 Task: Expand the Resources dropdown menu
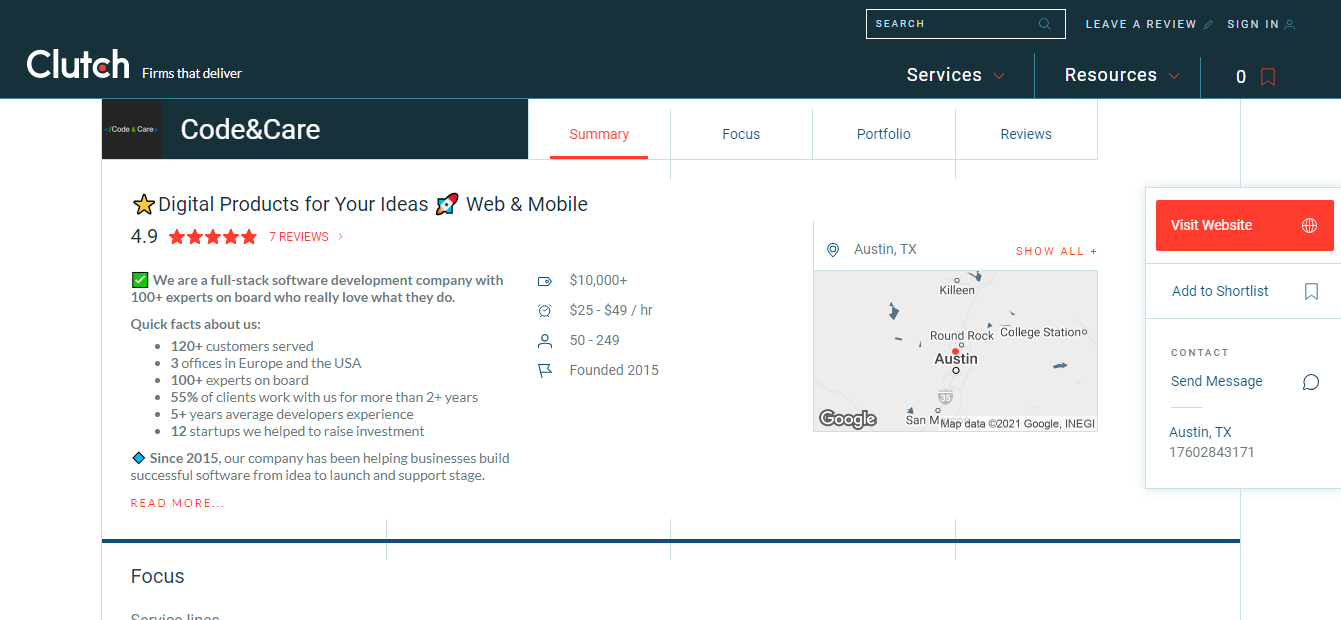pyautogui.click(x=1123, y=75)
